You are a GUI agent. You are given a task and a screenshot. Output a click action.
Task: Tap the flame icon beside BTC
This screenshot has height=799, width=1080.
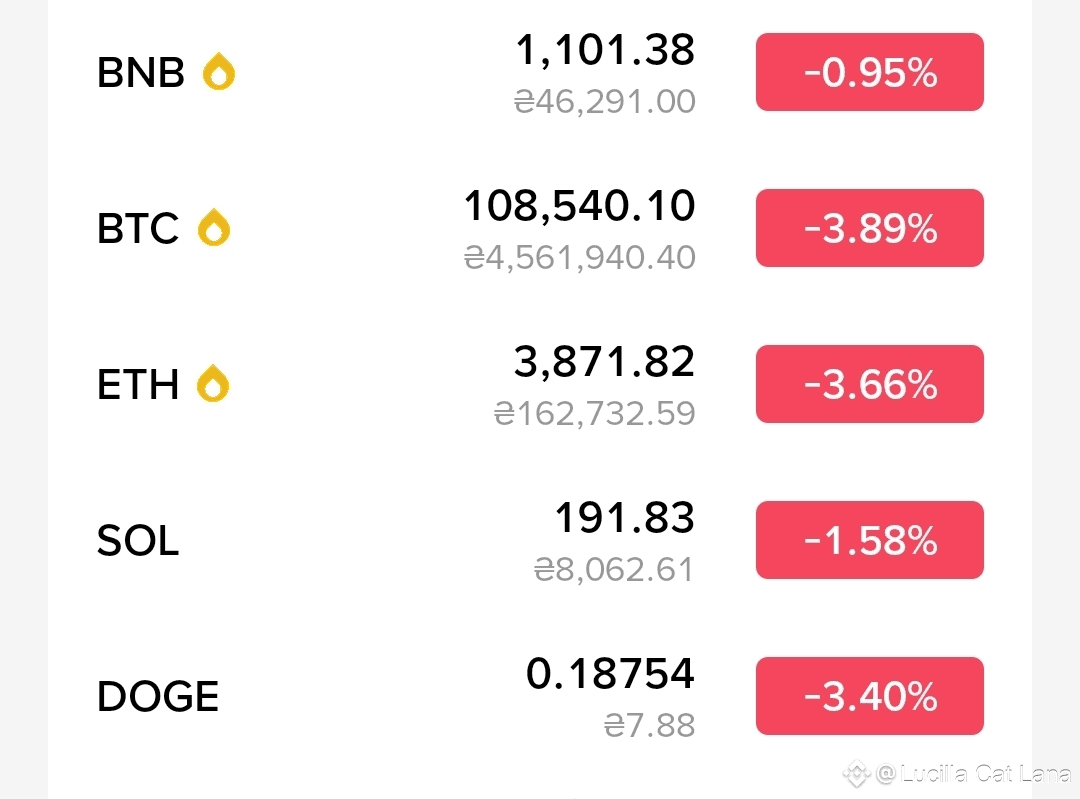(214, 227)
